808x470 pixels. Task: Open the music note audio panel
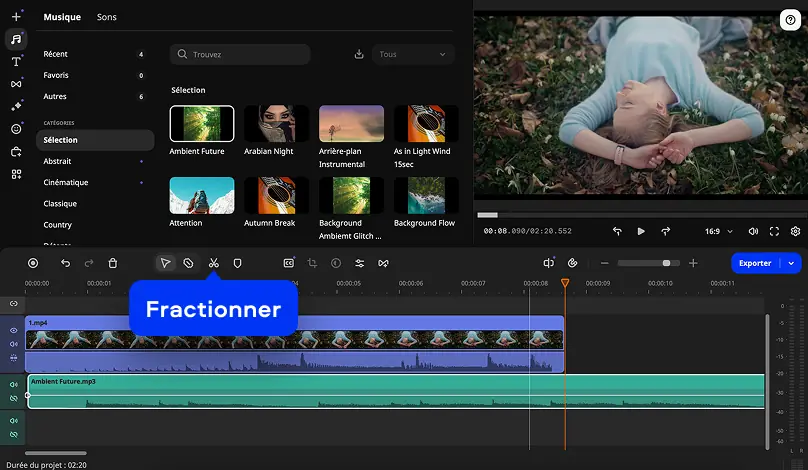(16, 39)
